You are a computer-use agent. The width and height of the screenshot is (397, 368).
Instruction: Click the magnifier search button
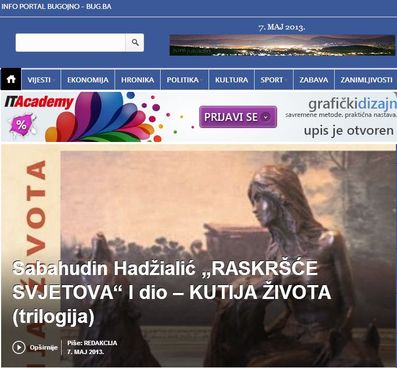(135, 42)
